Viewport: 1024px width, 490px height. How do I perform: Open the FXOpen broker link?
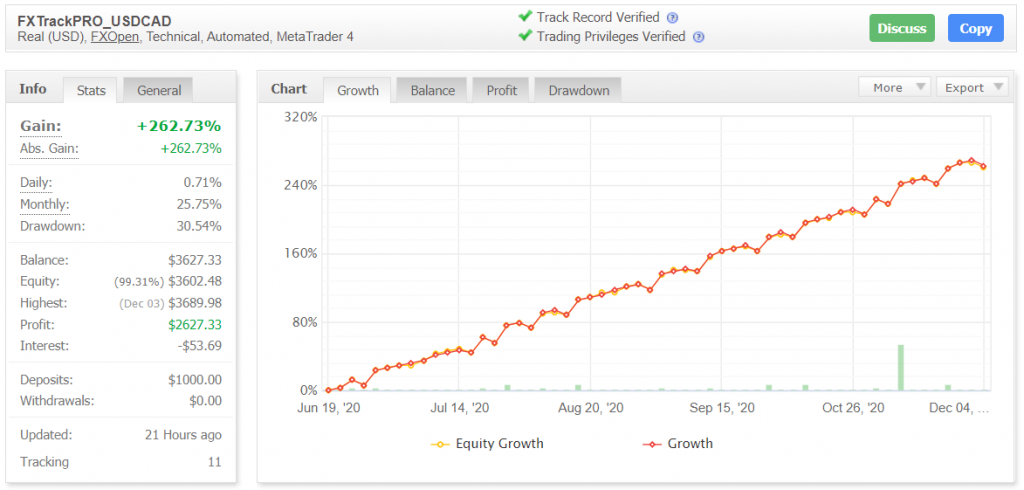pyautogui.click(x=115, y=37)
